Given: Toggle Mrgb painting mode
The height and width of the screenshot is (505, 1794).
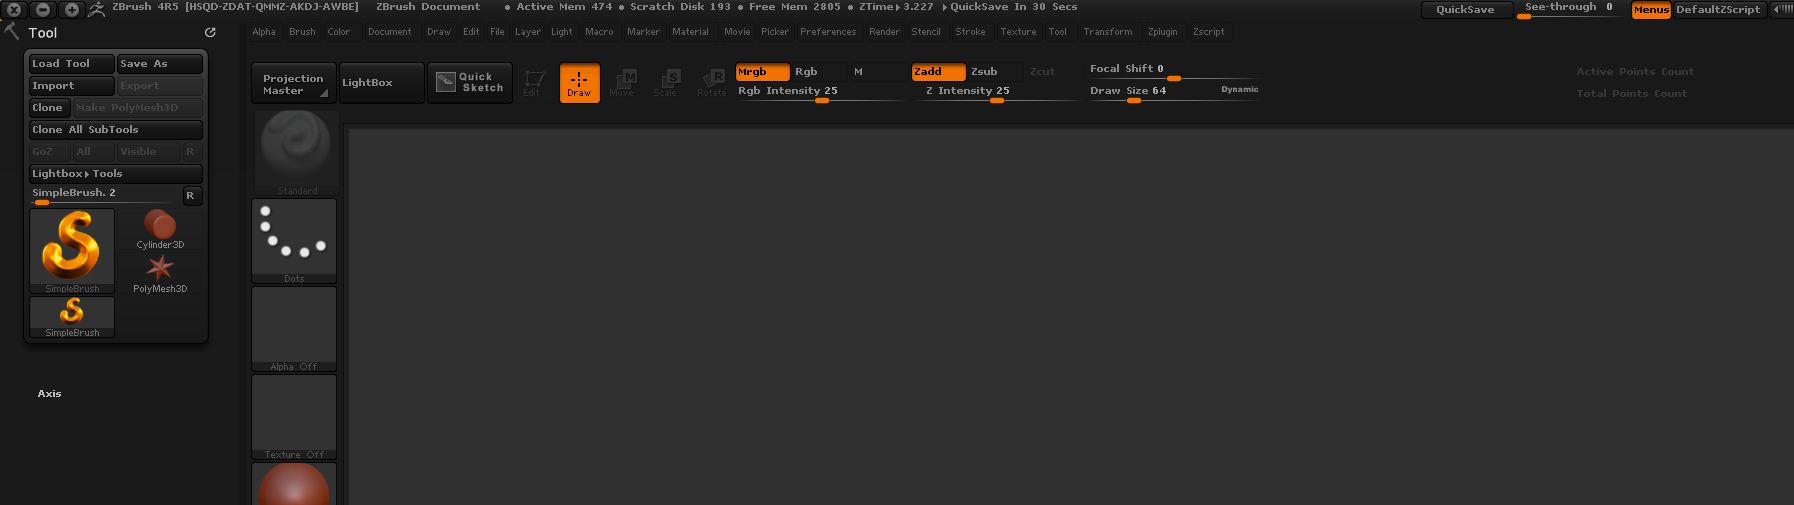Looking at the screenshot, I should click(x=762, y=72).
